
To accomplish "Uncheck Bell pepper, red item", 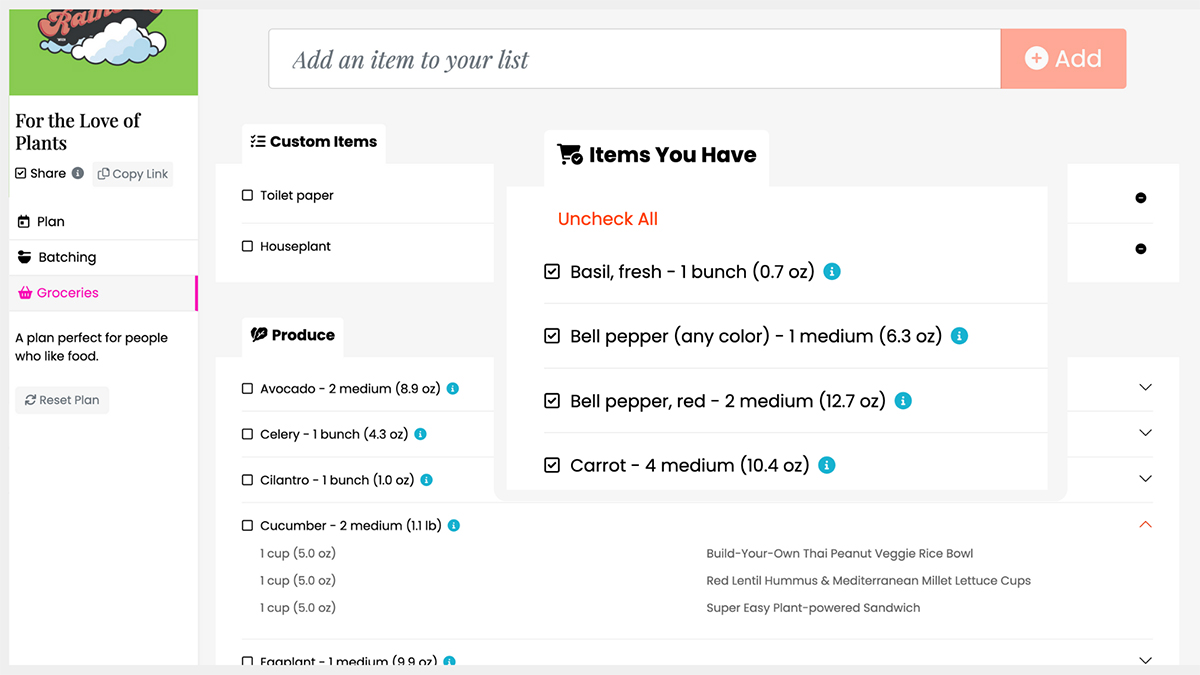I will [x=552, y=401].
